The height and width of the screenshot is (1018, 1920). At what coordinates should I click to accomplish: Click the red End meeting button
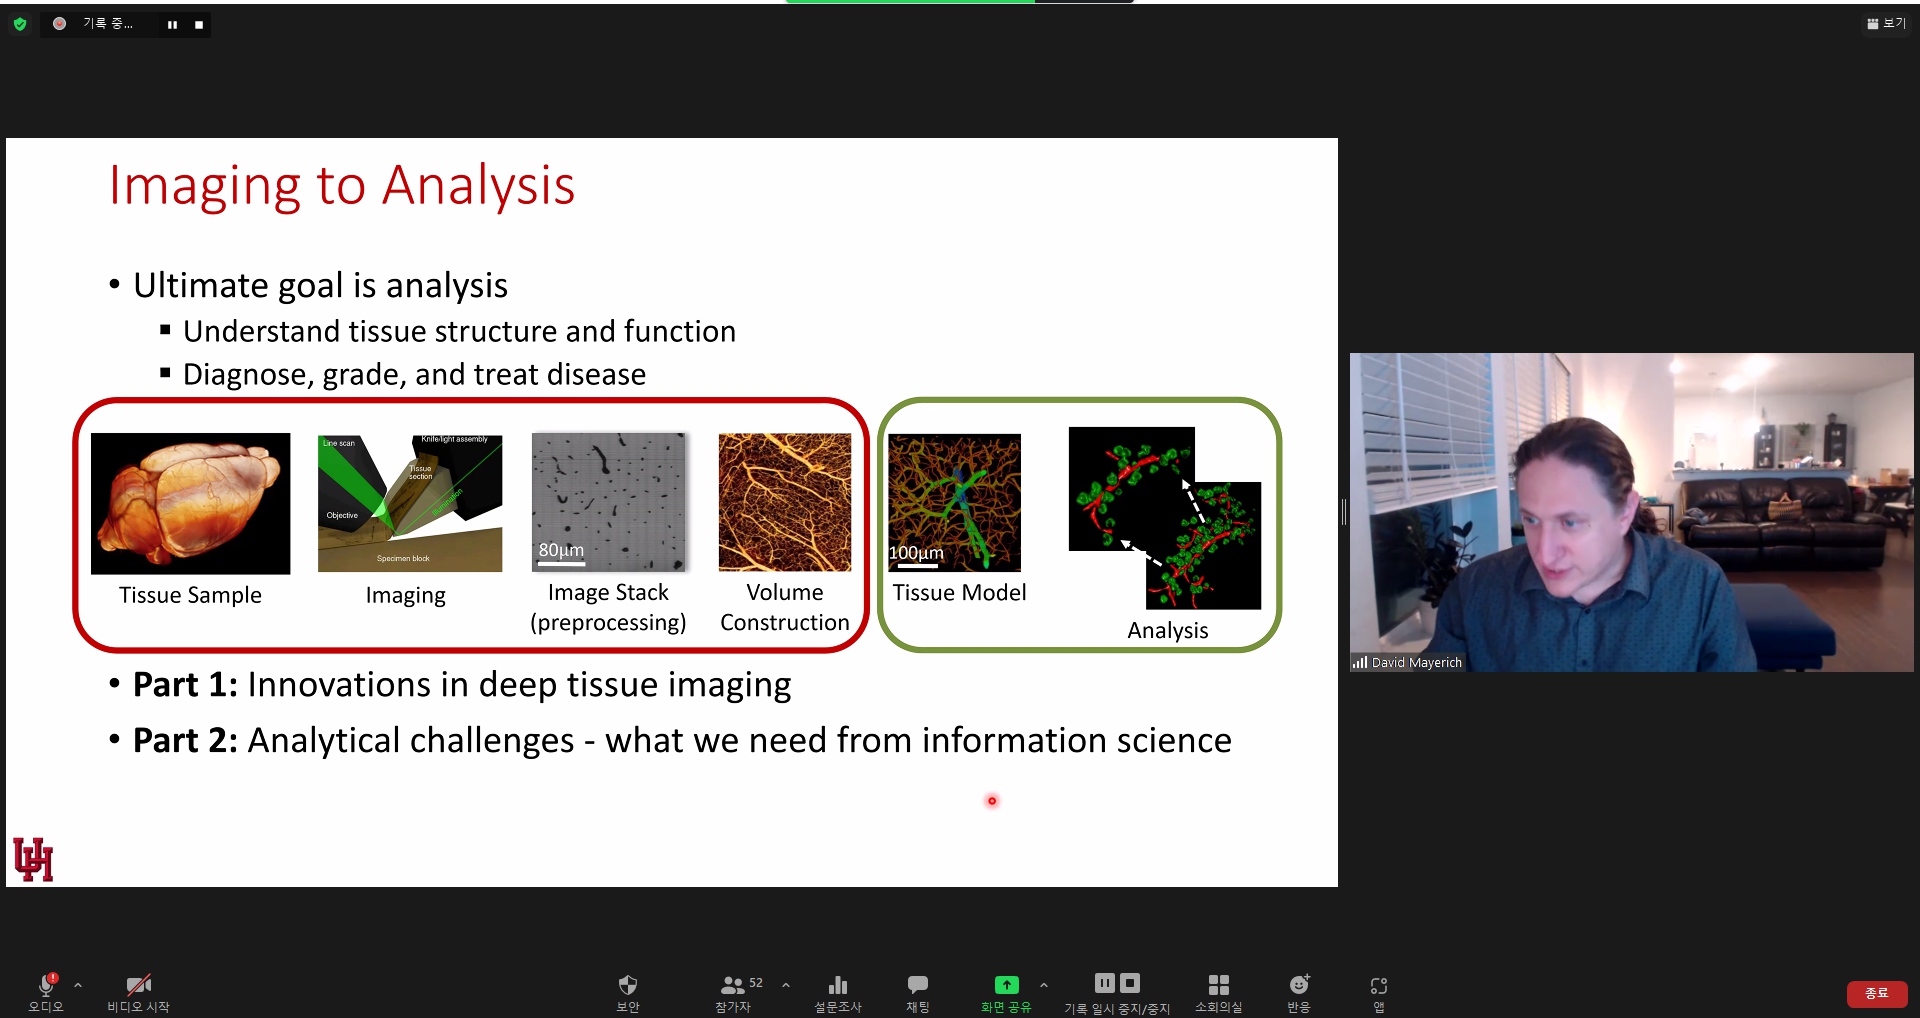click(1877, 993)
